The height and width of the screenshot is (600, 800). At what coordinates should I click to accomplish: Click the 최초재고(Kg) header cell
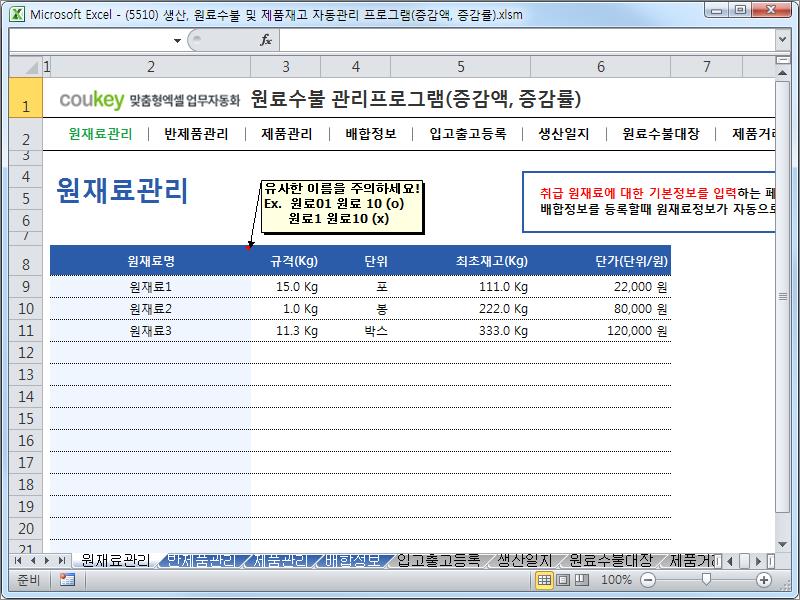coord(461,261)
